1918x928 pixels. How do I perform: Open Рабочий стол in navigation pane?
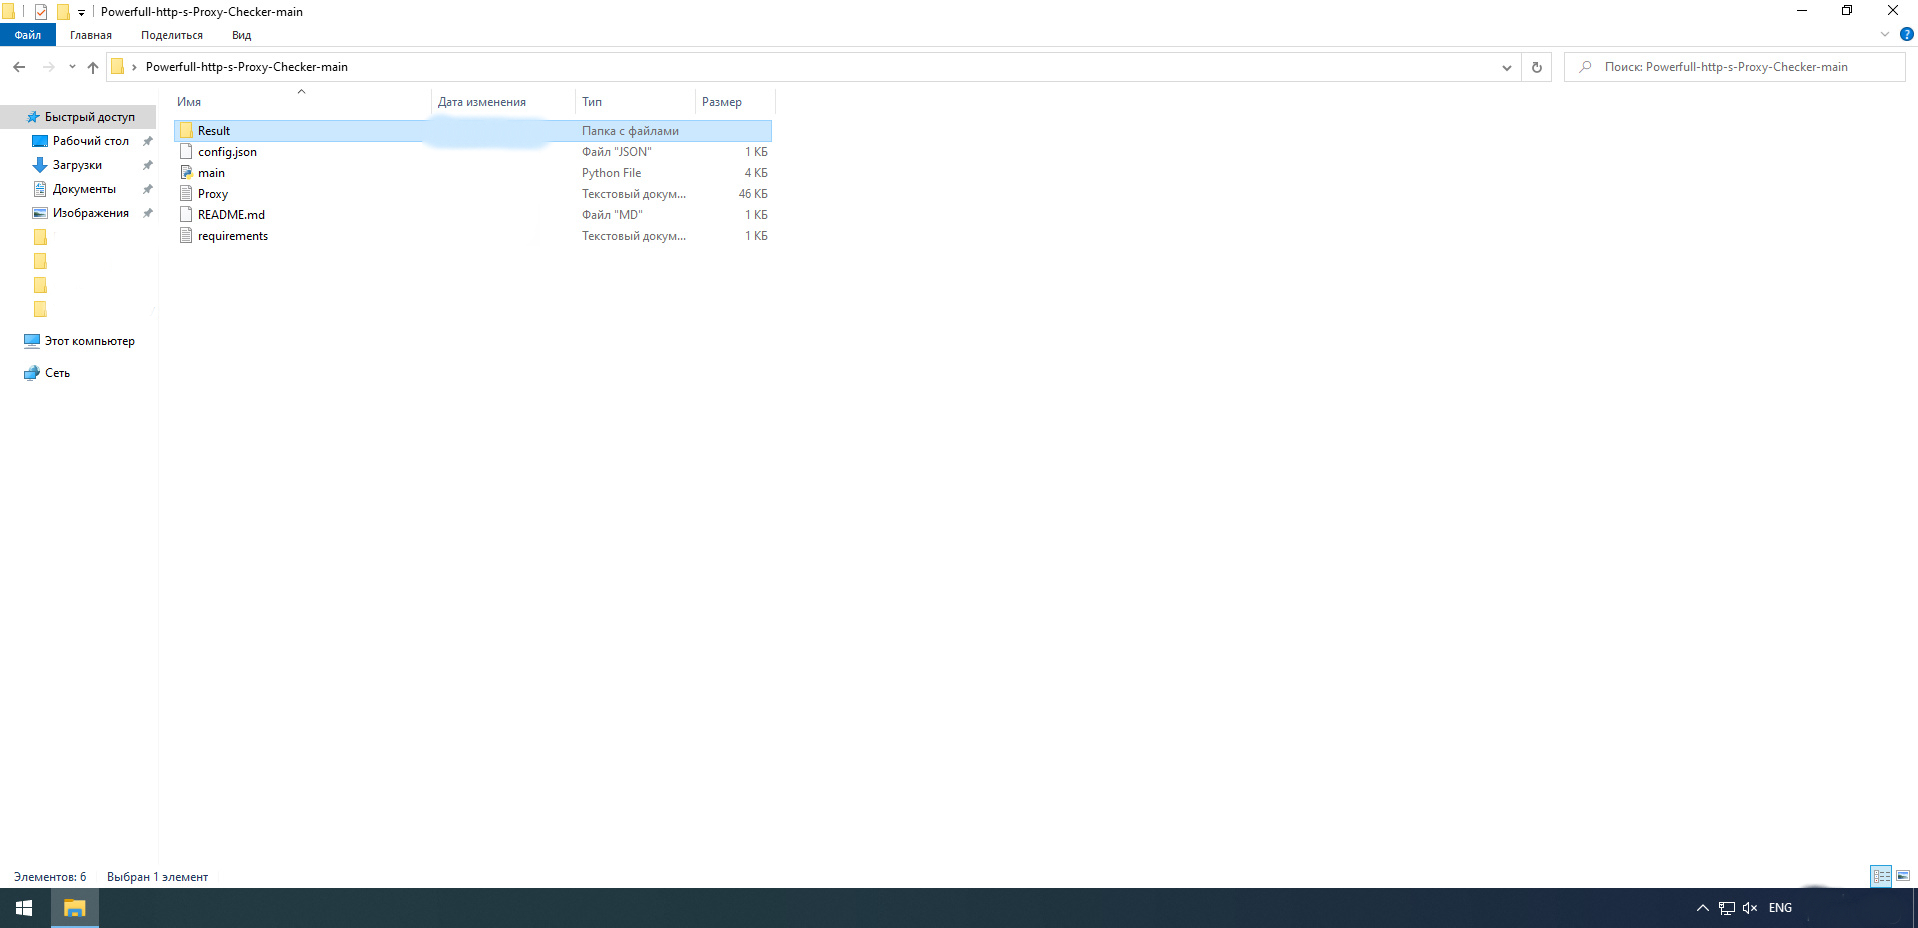click(x=91, y=141)
